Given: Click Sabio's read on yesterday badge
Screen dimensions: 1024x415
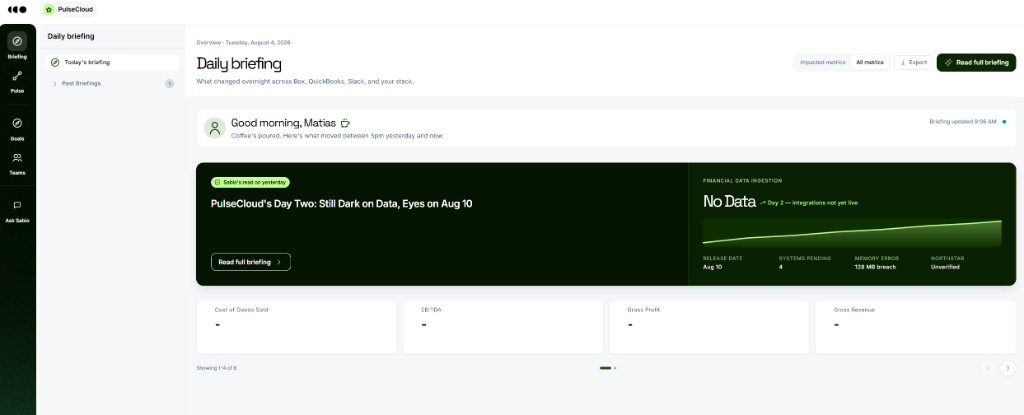Looking at the screenshot, I should (250, 183).
